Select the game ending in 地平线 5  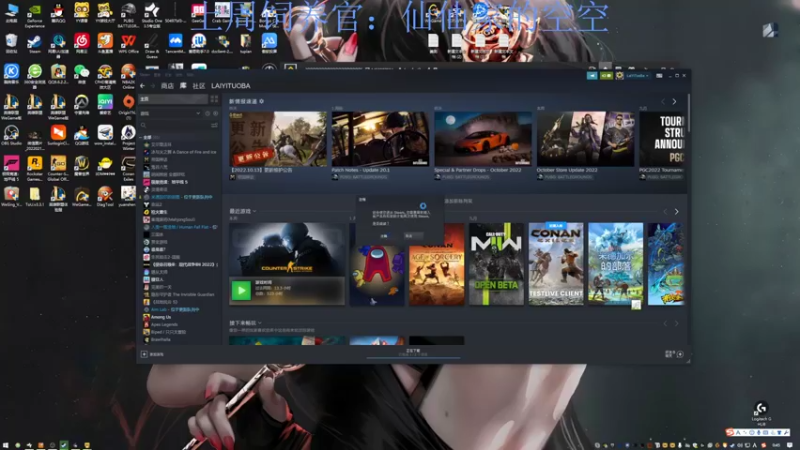[x=166, y=182]
